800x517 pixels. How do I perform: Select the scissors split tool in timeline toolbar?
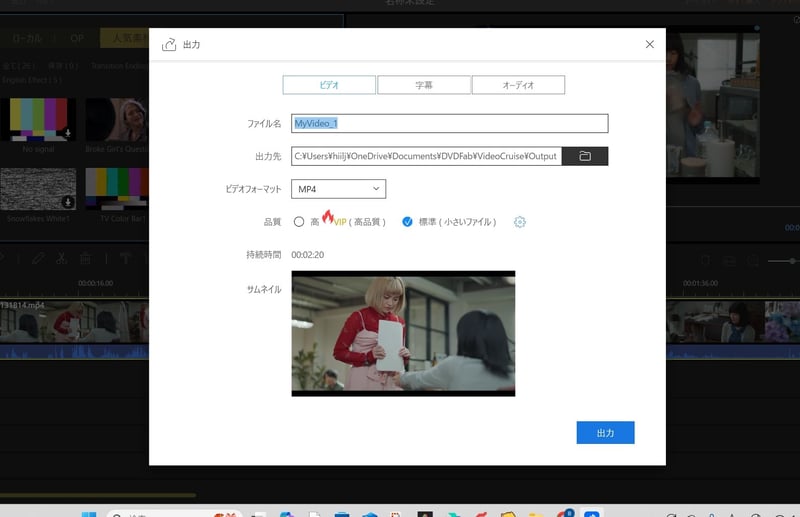[x=62, y=258]
